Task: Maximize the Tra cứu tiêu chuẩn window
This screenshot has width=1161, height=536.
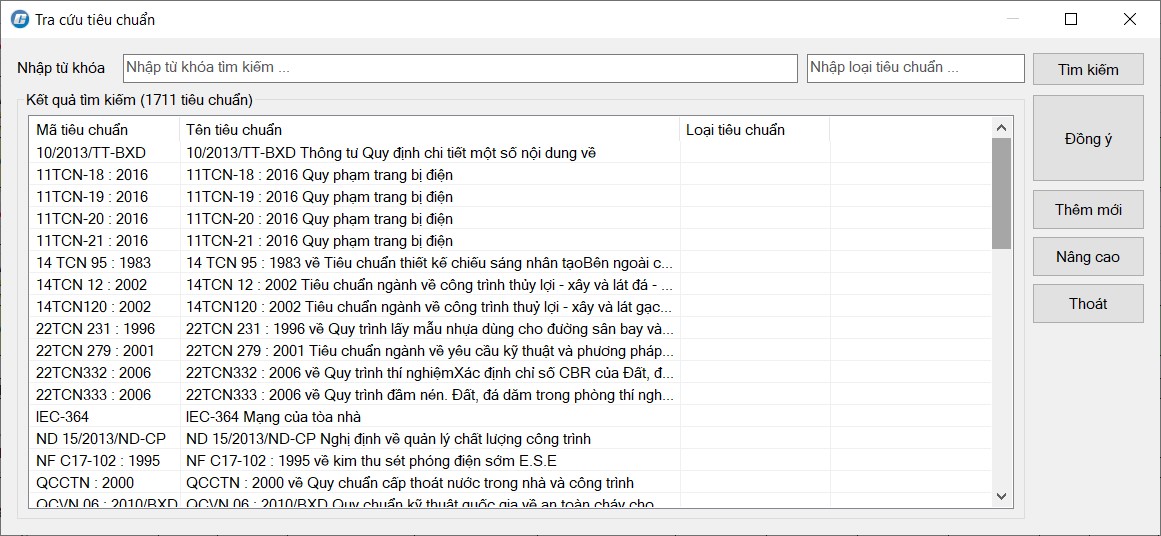Action: pyautogui.click(x=1071, y=19)
